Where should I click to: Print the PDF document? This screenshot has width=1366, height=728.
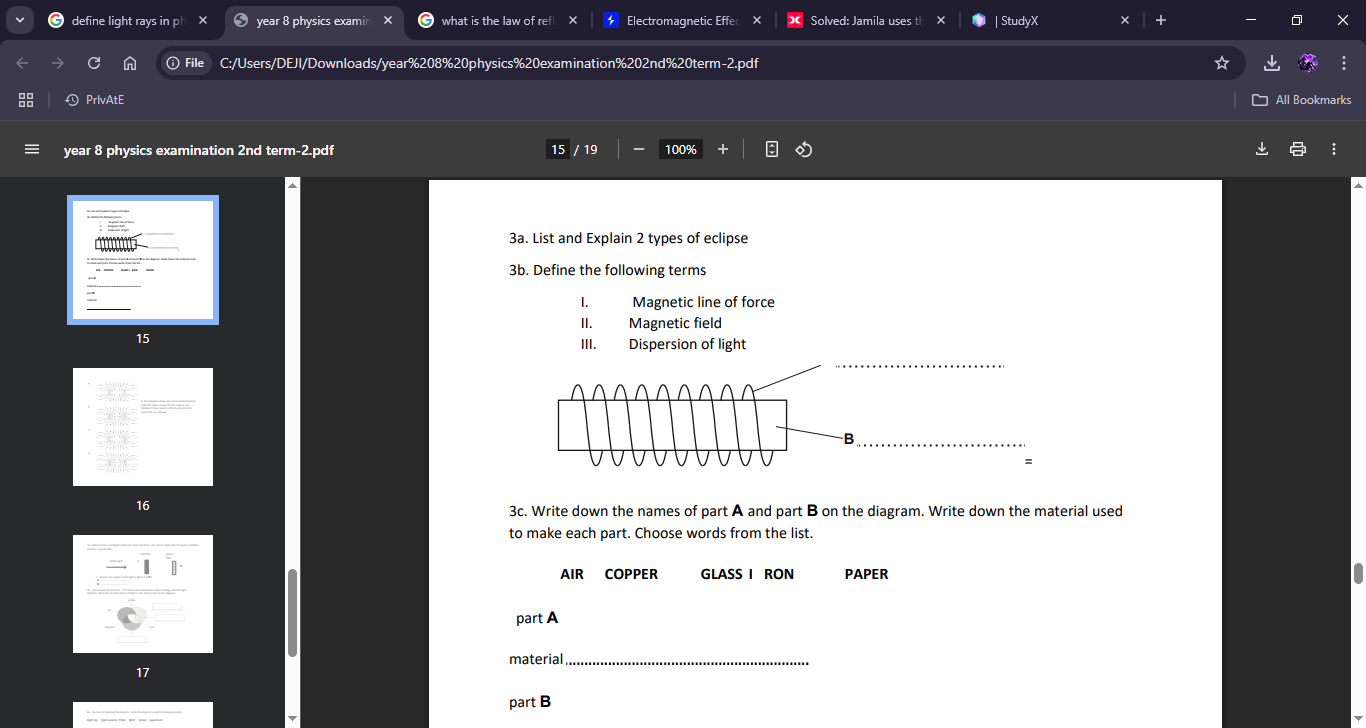pos(1297,148)
